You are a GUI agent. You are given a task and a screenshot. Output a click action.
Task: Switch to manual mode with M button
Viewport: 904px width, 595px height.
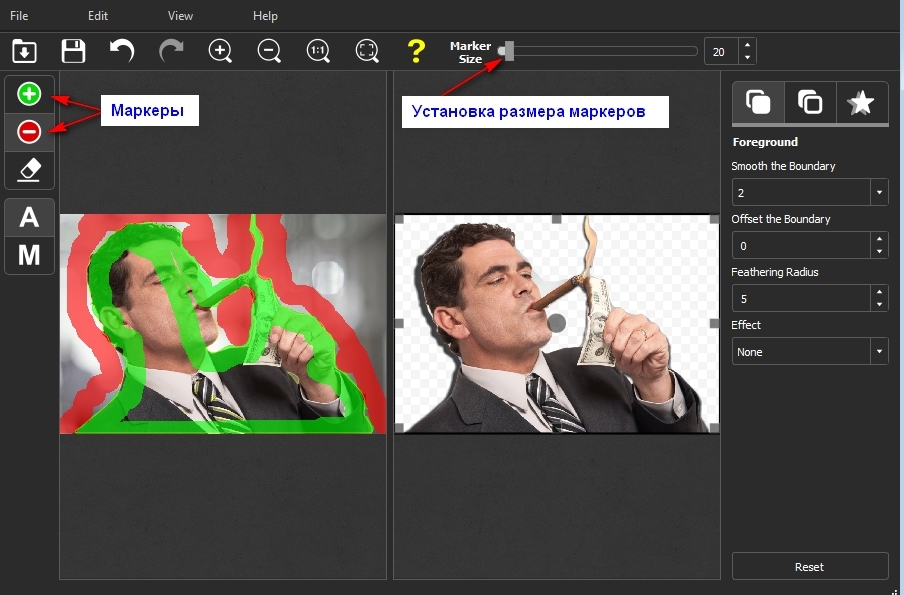tap(29, 255)
